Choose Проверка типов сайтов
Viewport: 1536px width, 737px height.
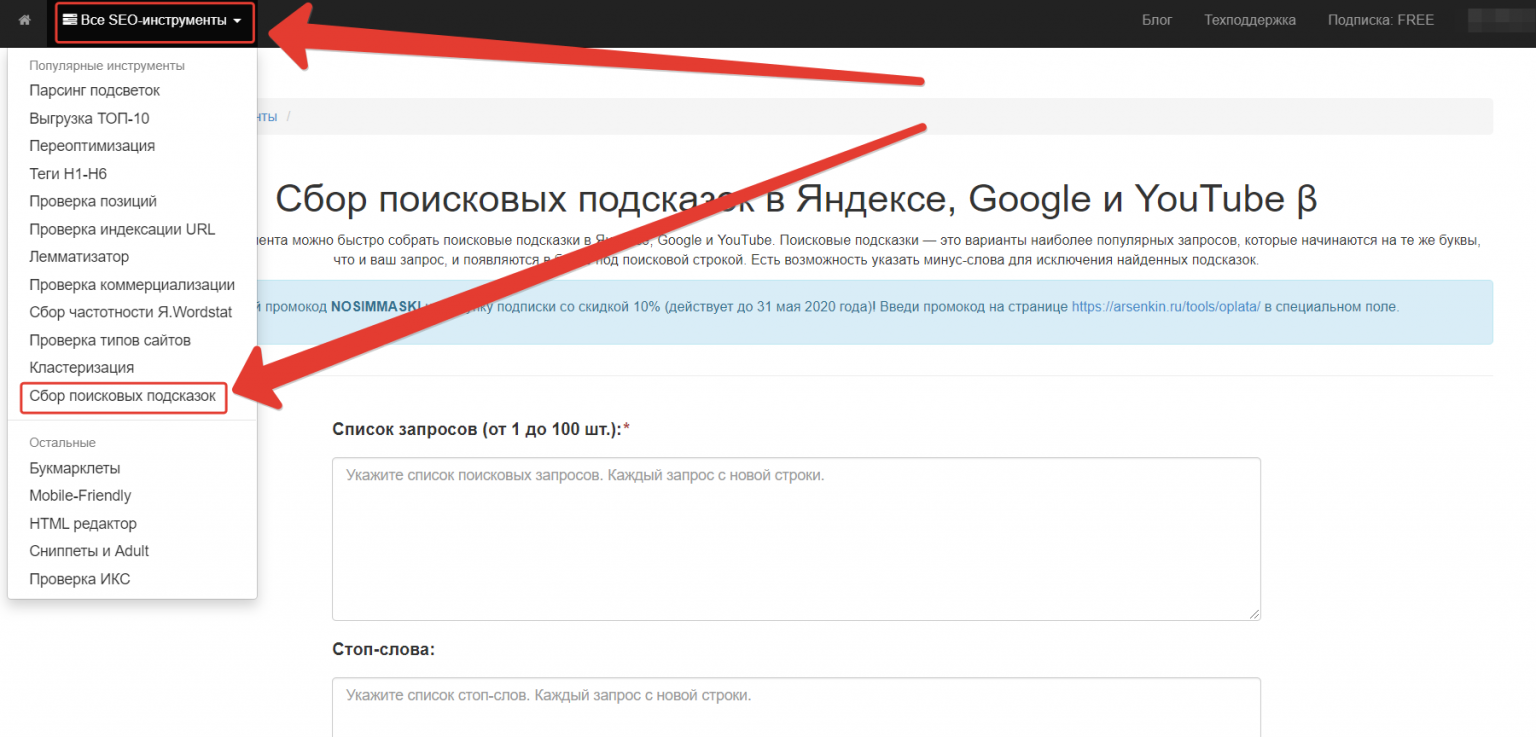[110, 340]
